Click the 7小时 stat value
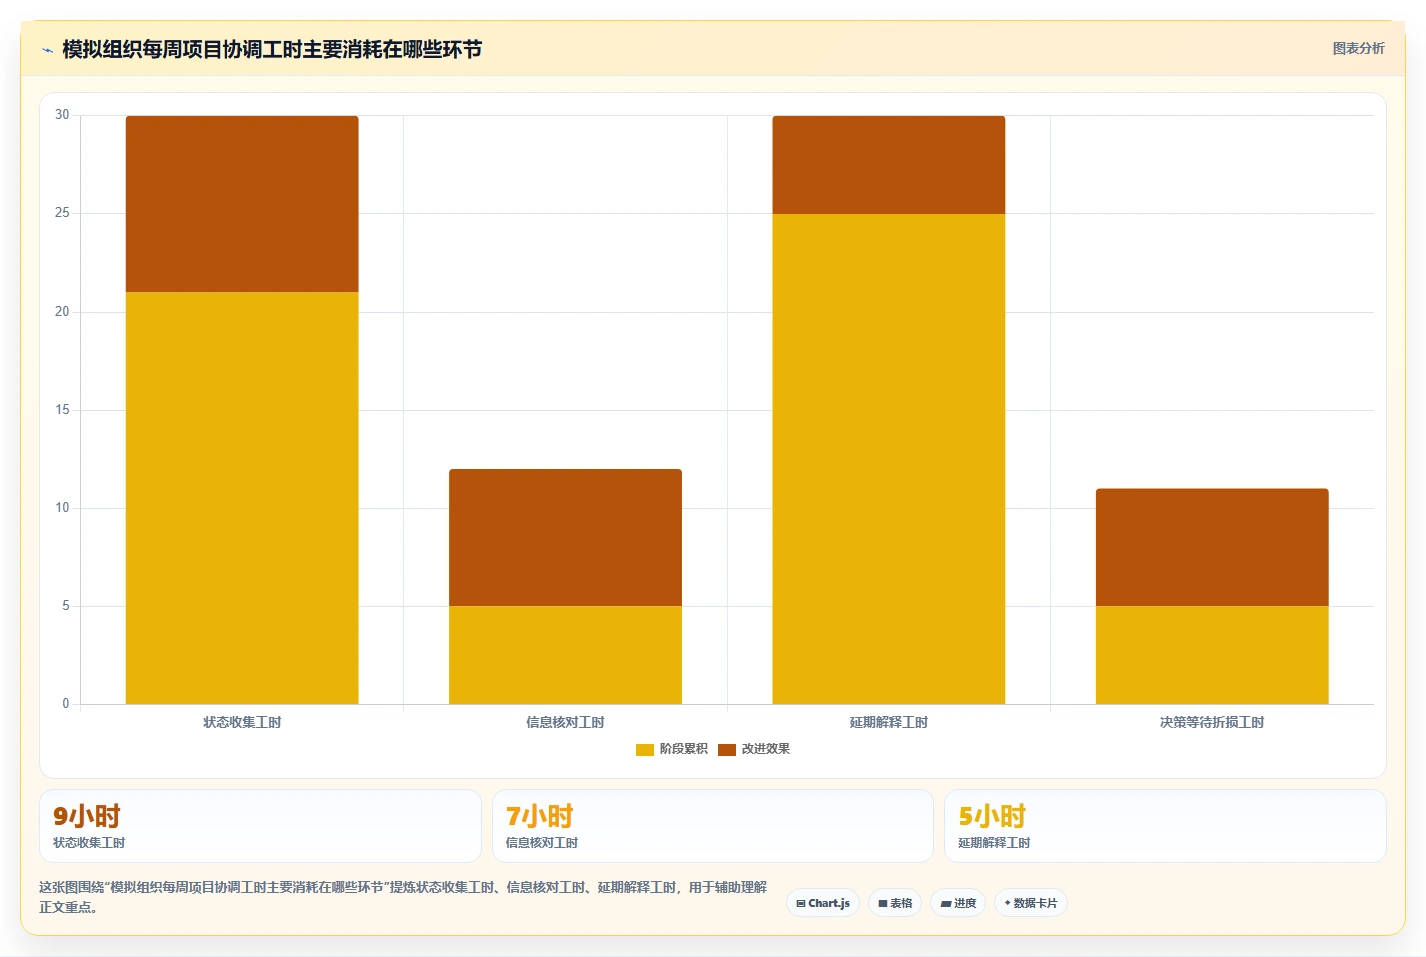1426x957 pixels. (539, 816)
